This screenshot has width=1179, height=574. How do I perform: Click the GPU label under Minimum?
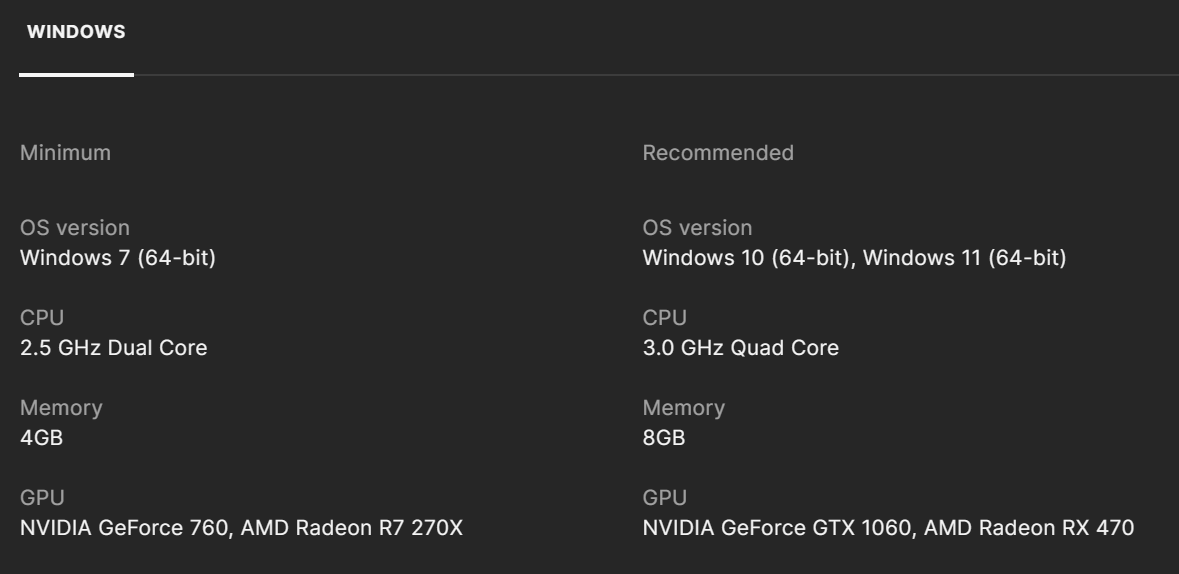40,497
